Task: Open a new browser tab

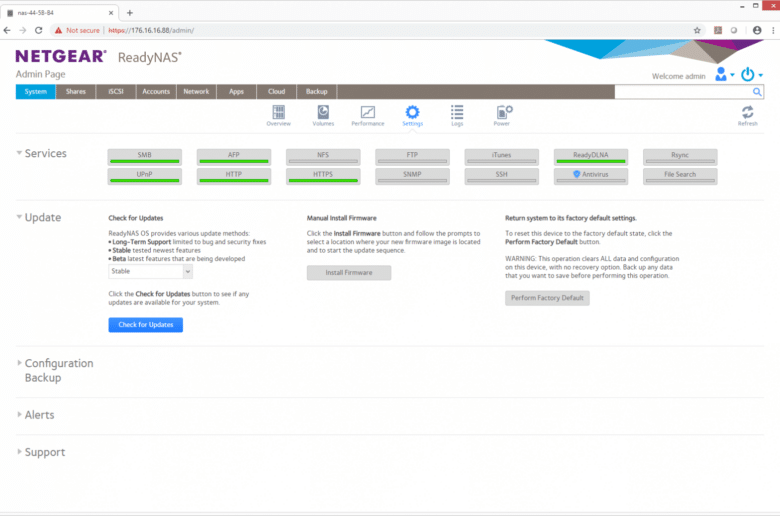Action: 129,13
